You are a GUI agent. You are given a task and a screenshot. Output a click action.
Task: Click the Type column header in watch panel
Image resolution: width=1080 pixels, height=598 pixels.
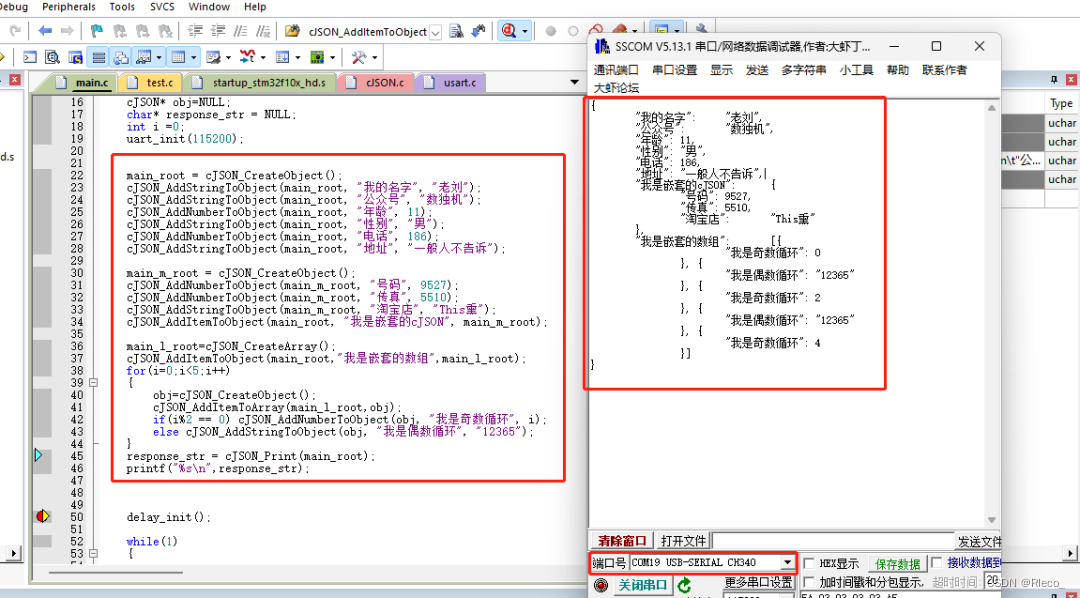(x=1061, y=103)
